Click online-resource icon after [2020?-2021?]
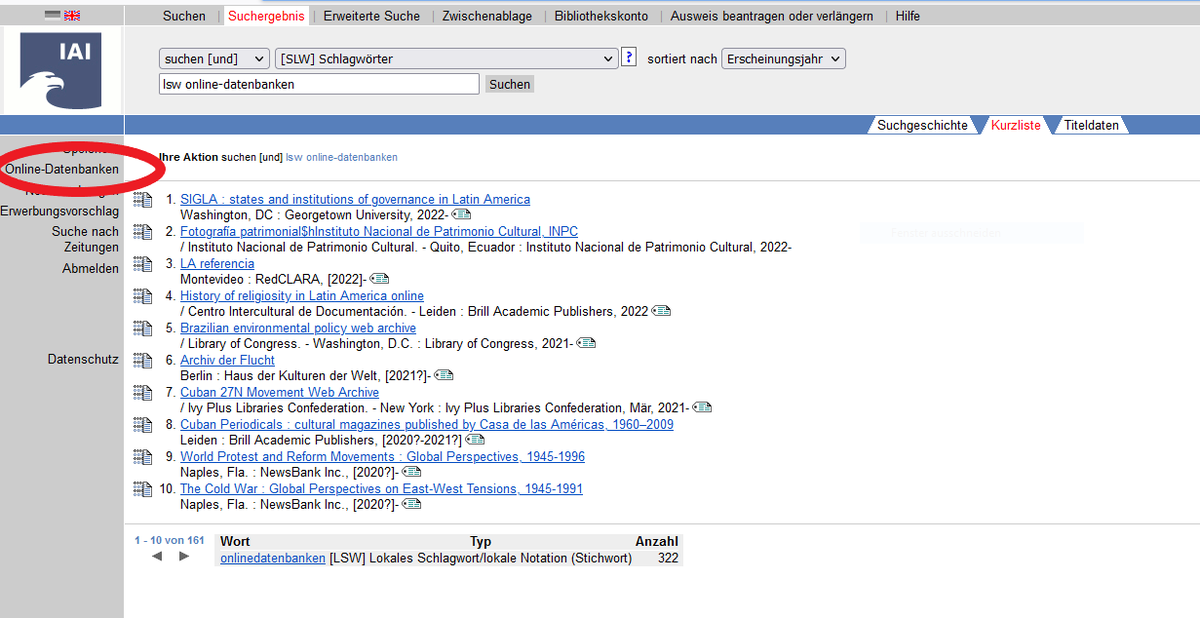 coord(475,439)
